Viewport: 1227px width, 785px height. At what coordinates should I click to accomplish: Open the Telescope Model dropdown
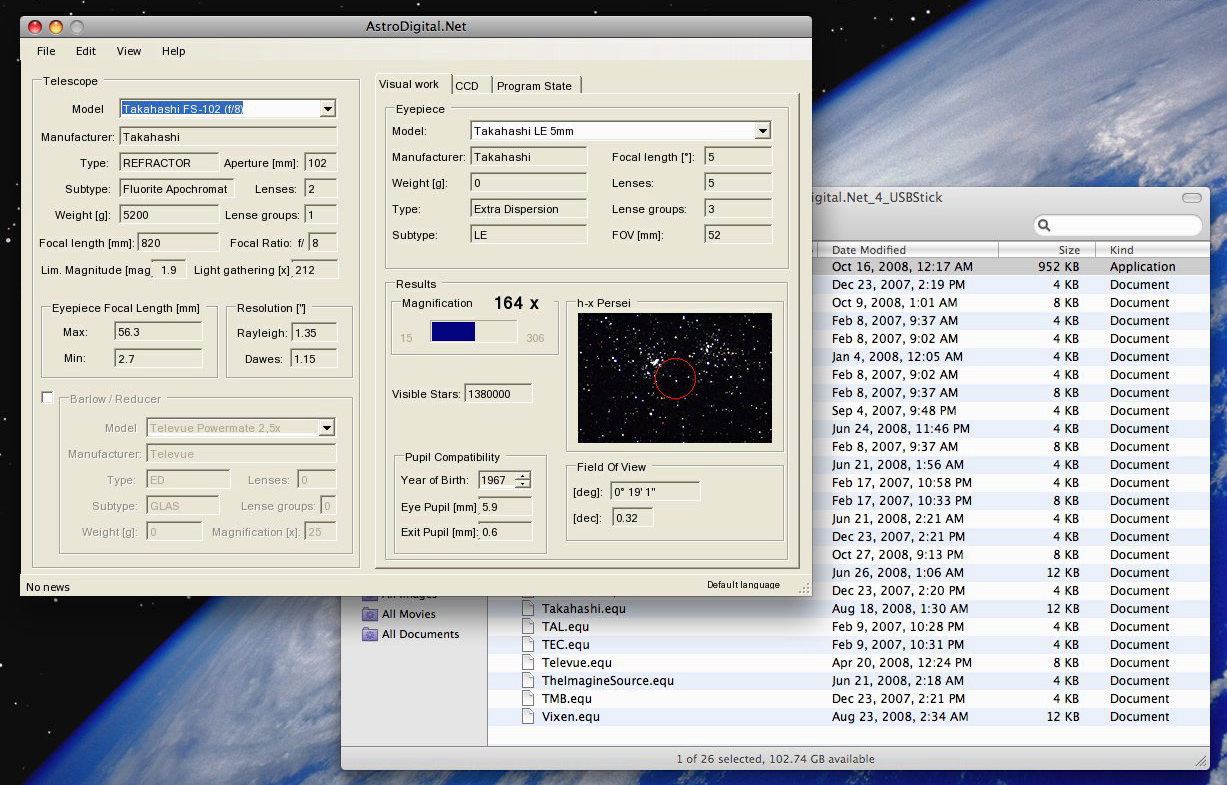[x=328, y=109]
